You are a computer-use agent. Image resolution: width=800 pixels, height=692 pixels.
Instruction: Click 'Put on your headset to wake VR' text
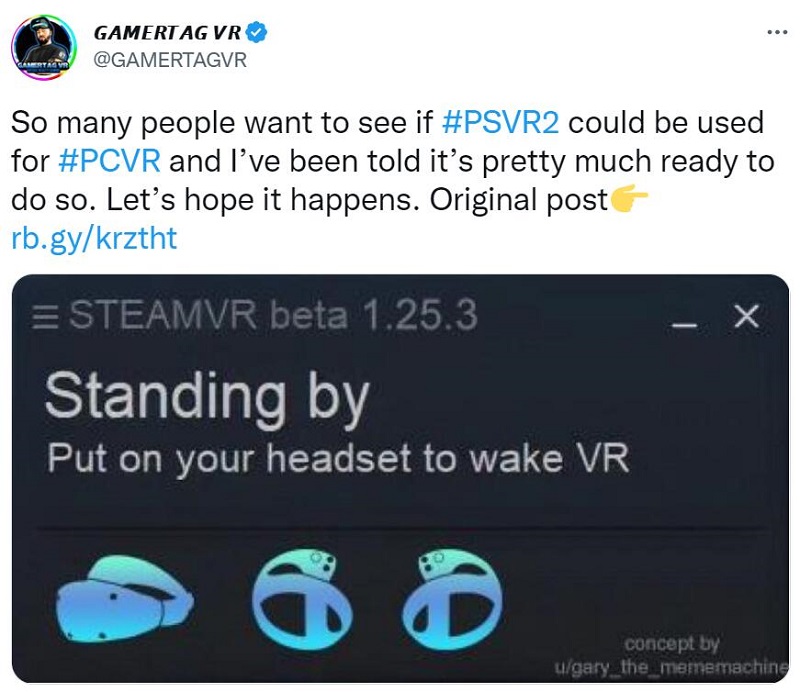click(338, 458)
